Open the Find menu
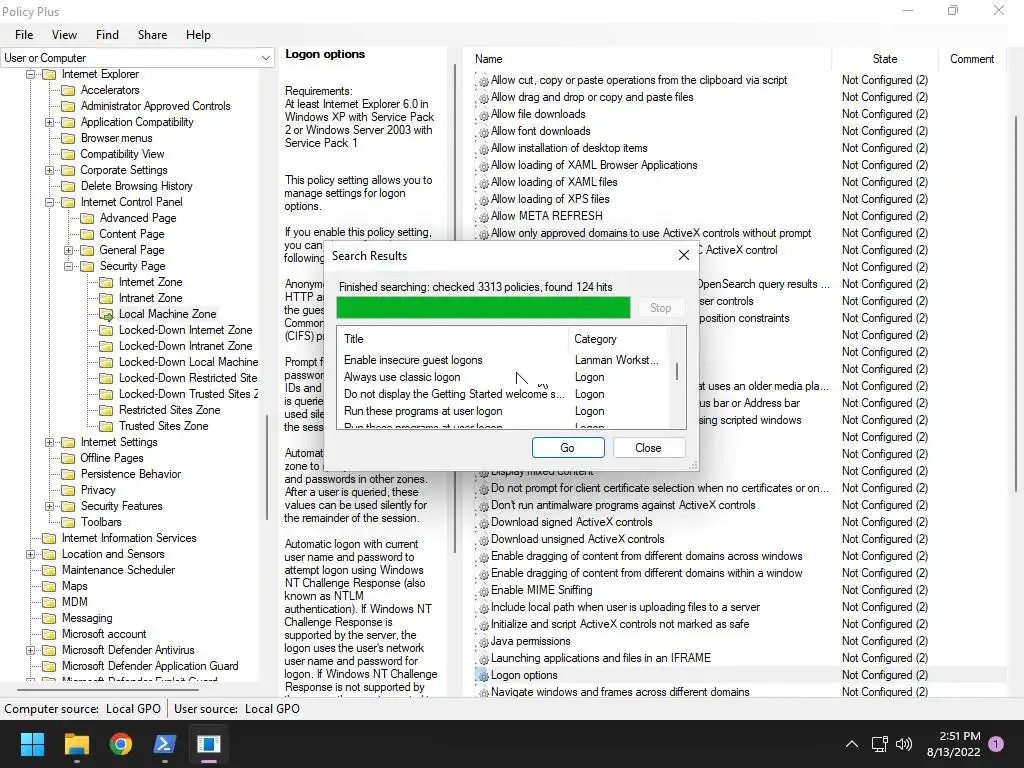This screenshot has width=1024, height=768. coord(107,35)
